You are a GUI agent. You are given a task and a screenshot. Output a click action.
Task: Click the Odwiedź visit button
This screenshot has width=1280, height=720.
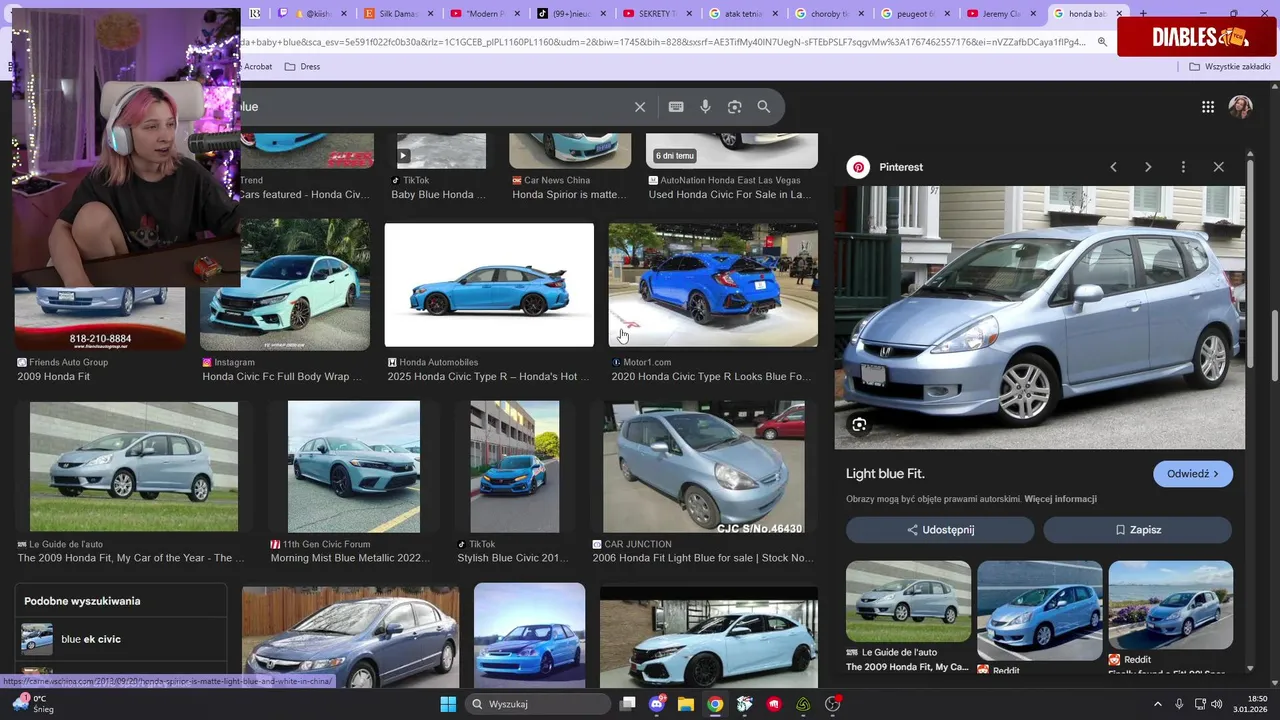point(1193,474)
